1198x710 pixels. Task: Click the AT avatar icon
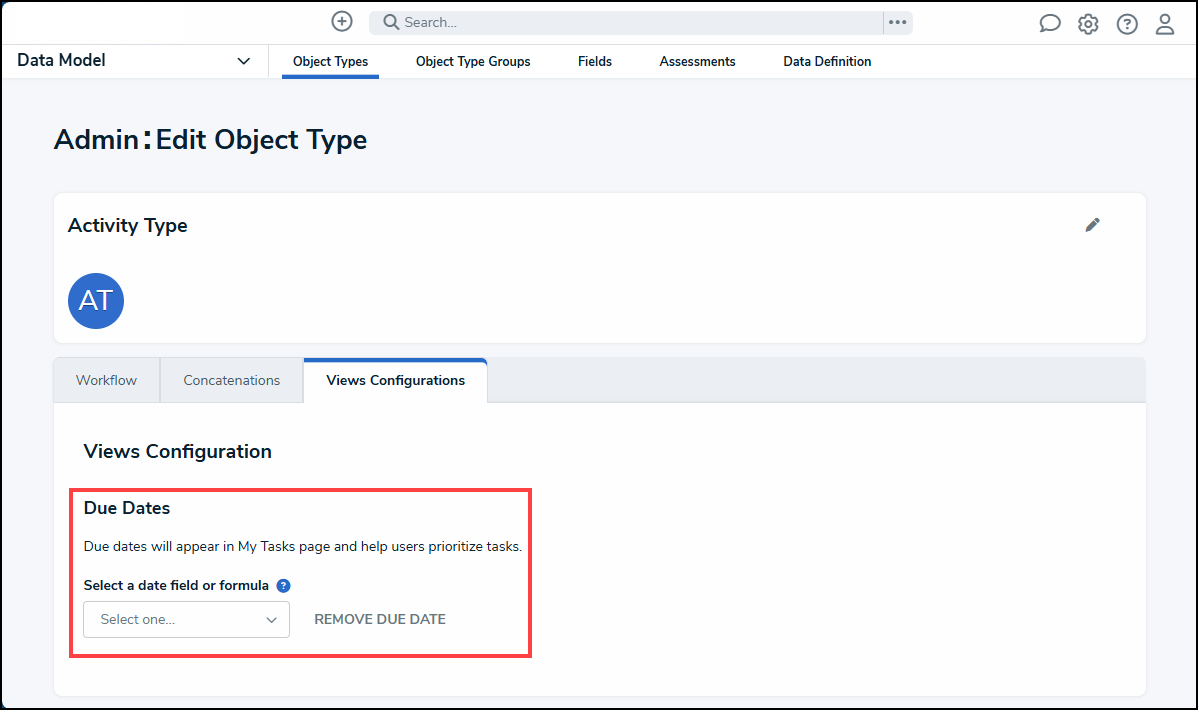point(95,300)
